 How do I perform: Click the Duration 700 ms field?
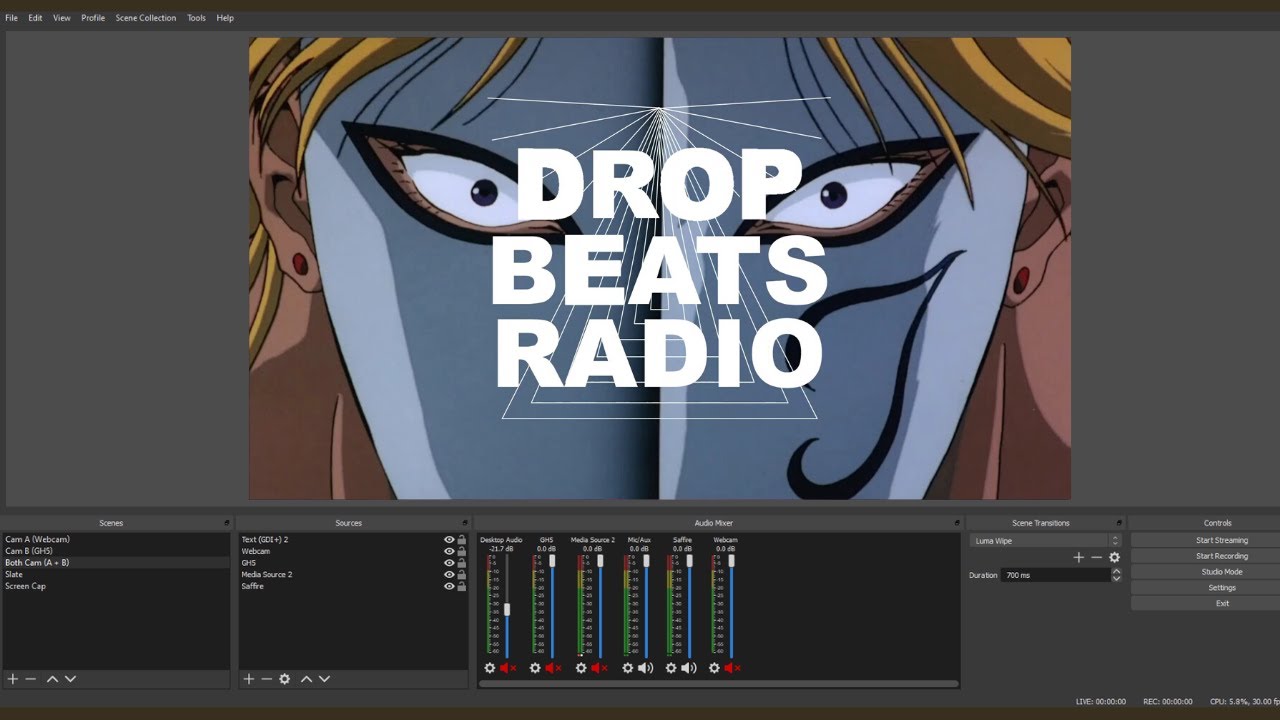click(x=1057, y=575)
